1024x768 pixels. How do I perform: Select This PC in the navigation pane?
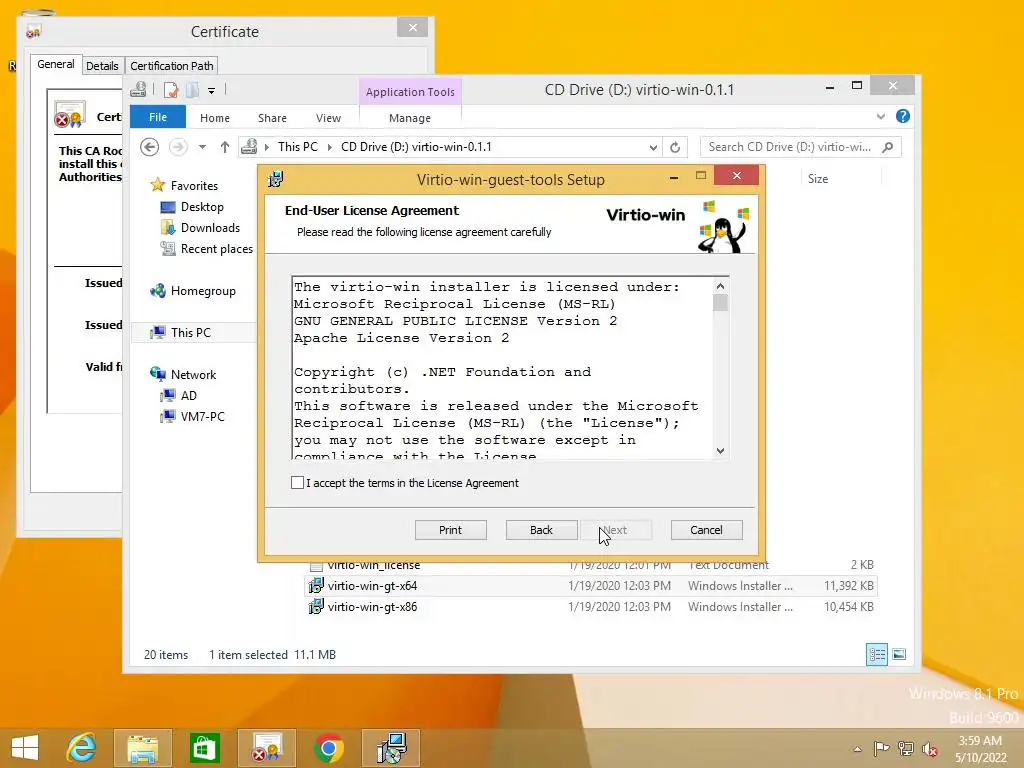point(191,332)
